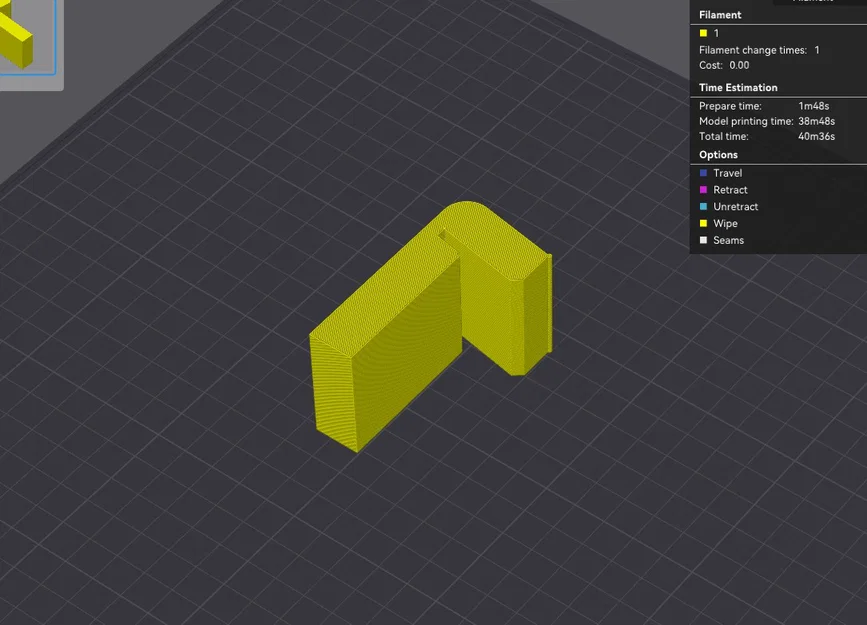867x625 pixels.
Task: Click the yellow Filament 1 color swatch
Action: (x=703, y=33)
